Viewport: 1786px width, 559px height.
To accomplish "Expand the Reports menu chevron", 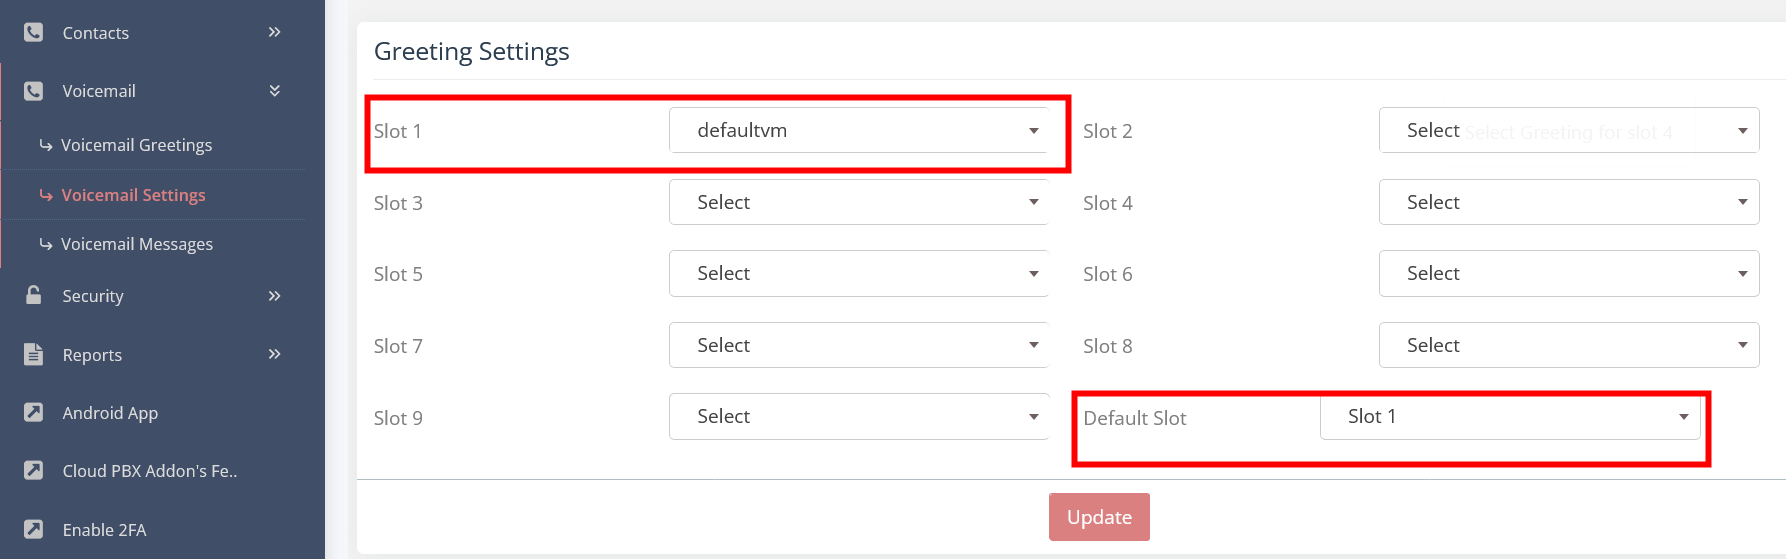I will [275, 354].
